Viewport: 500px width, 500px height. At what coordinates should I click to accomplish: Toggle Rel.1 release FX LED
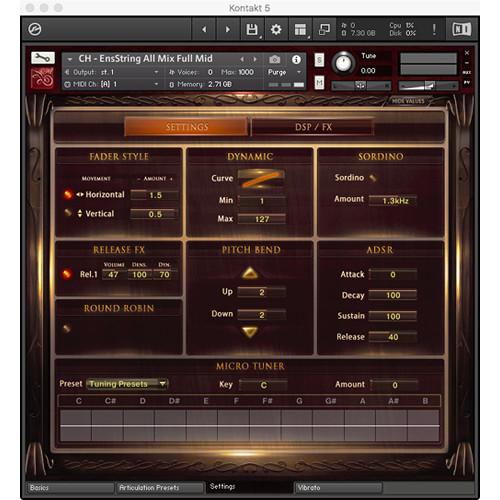click(x=67, y=274)
